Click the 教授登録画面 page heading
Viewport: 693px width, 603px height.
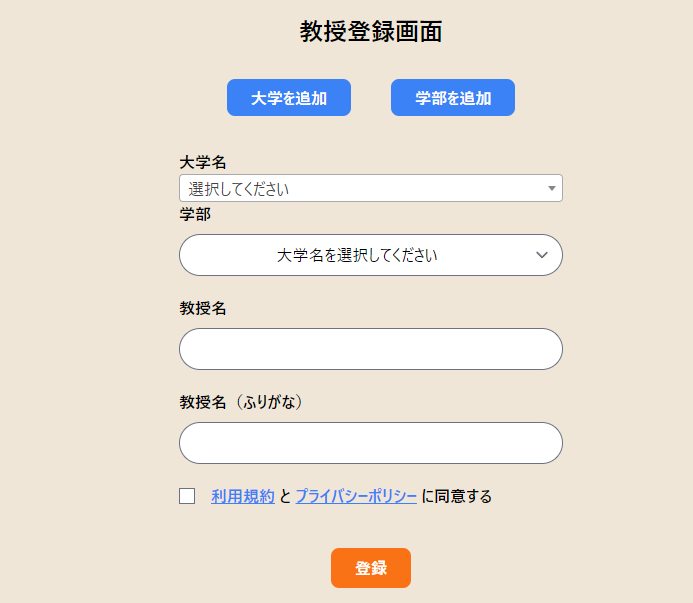point(371,32)
